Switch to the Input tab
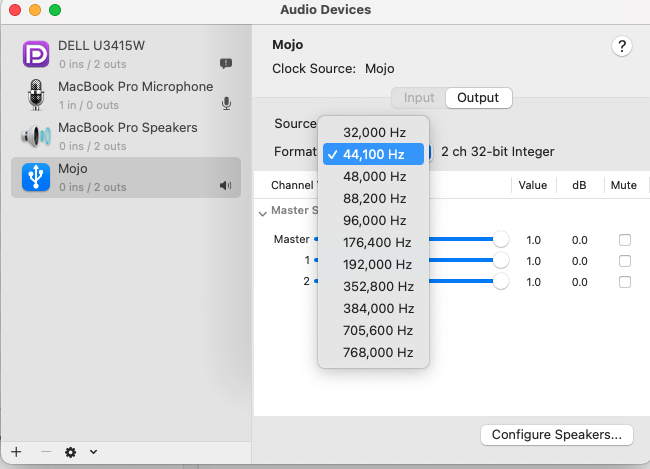This screenshot has height=469, width=650. point(419,98)
